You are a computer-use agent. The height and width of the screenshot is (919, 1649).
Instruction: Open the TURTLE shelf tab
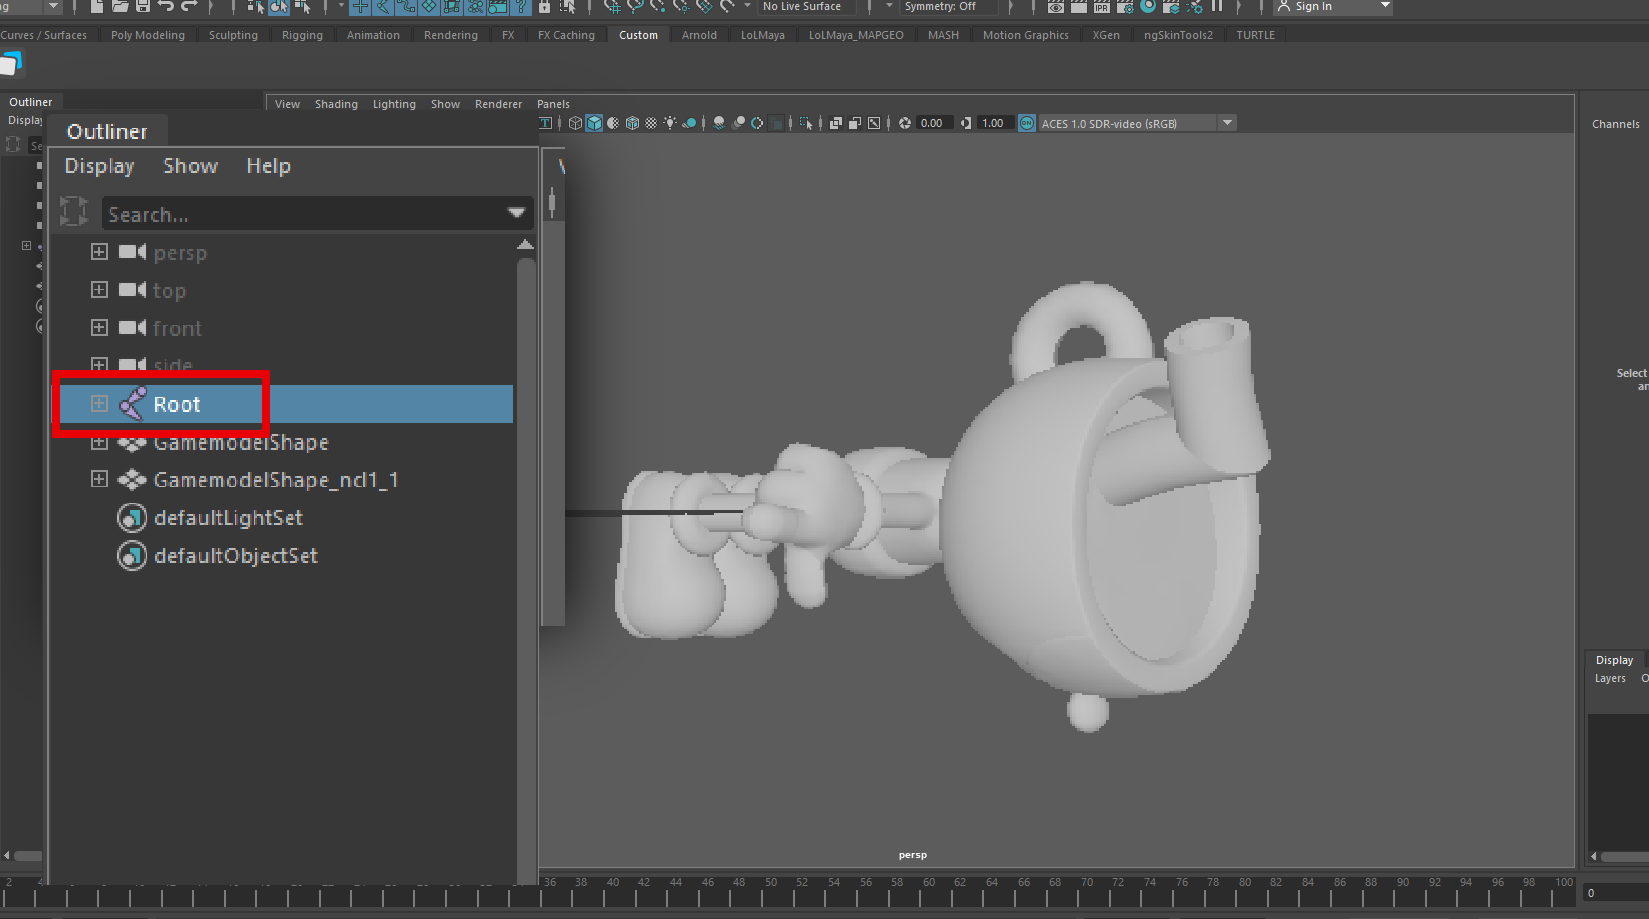[x=1255, y=35]
